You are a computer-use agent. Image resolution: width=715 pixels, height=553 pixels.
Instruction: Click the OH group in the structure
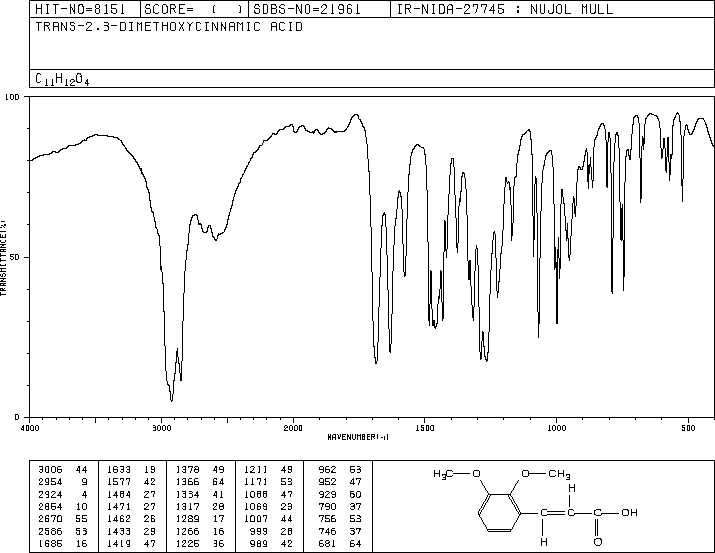pyautogui.click(x=629, y=512)
